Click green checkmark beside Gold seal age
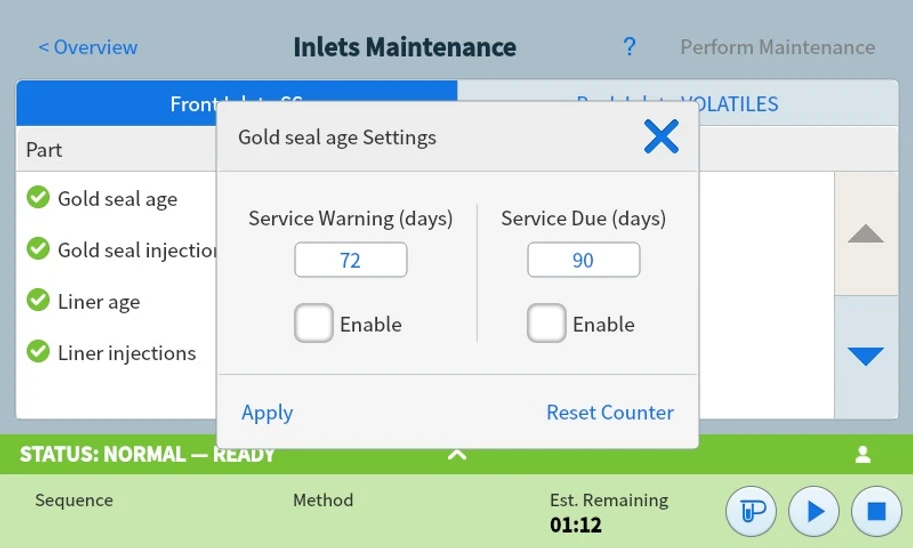Viewport: 913px width, 548px height. 38,198
